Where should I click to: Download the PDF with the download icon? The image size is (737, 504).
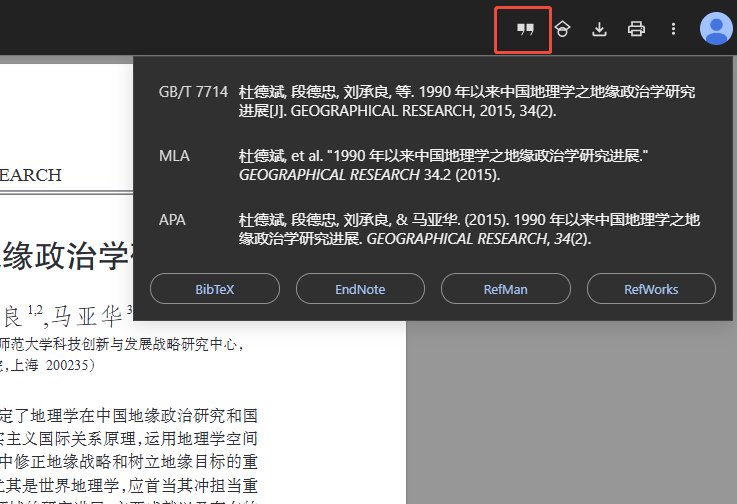click(x=599, y=30)
